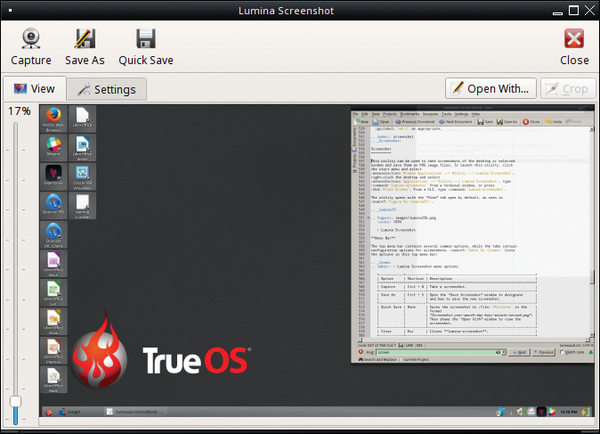
Task: Open the Save As dialog
Action: coord(85,47)
